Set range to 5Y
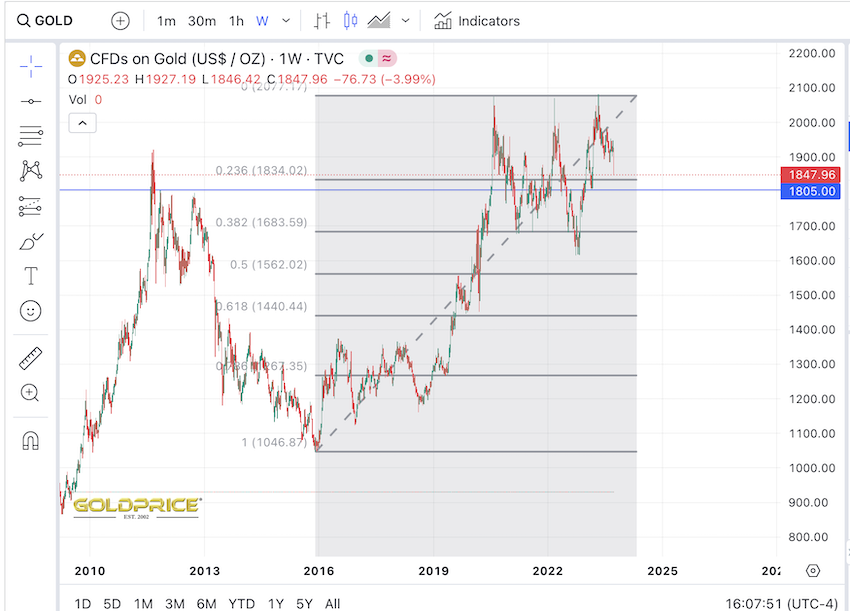This screenshot has width=850, height=611. point(305,603)
